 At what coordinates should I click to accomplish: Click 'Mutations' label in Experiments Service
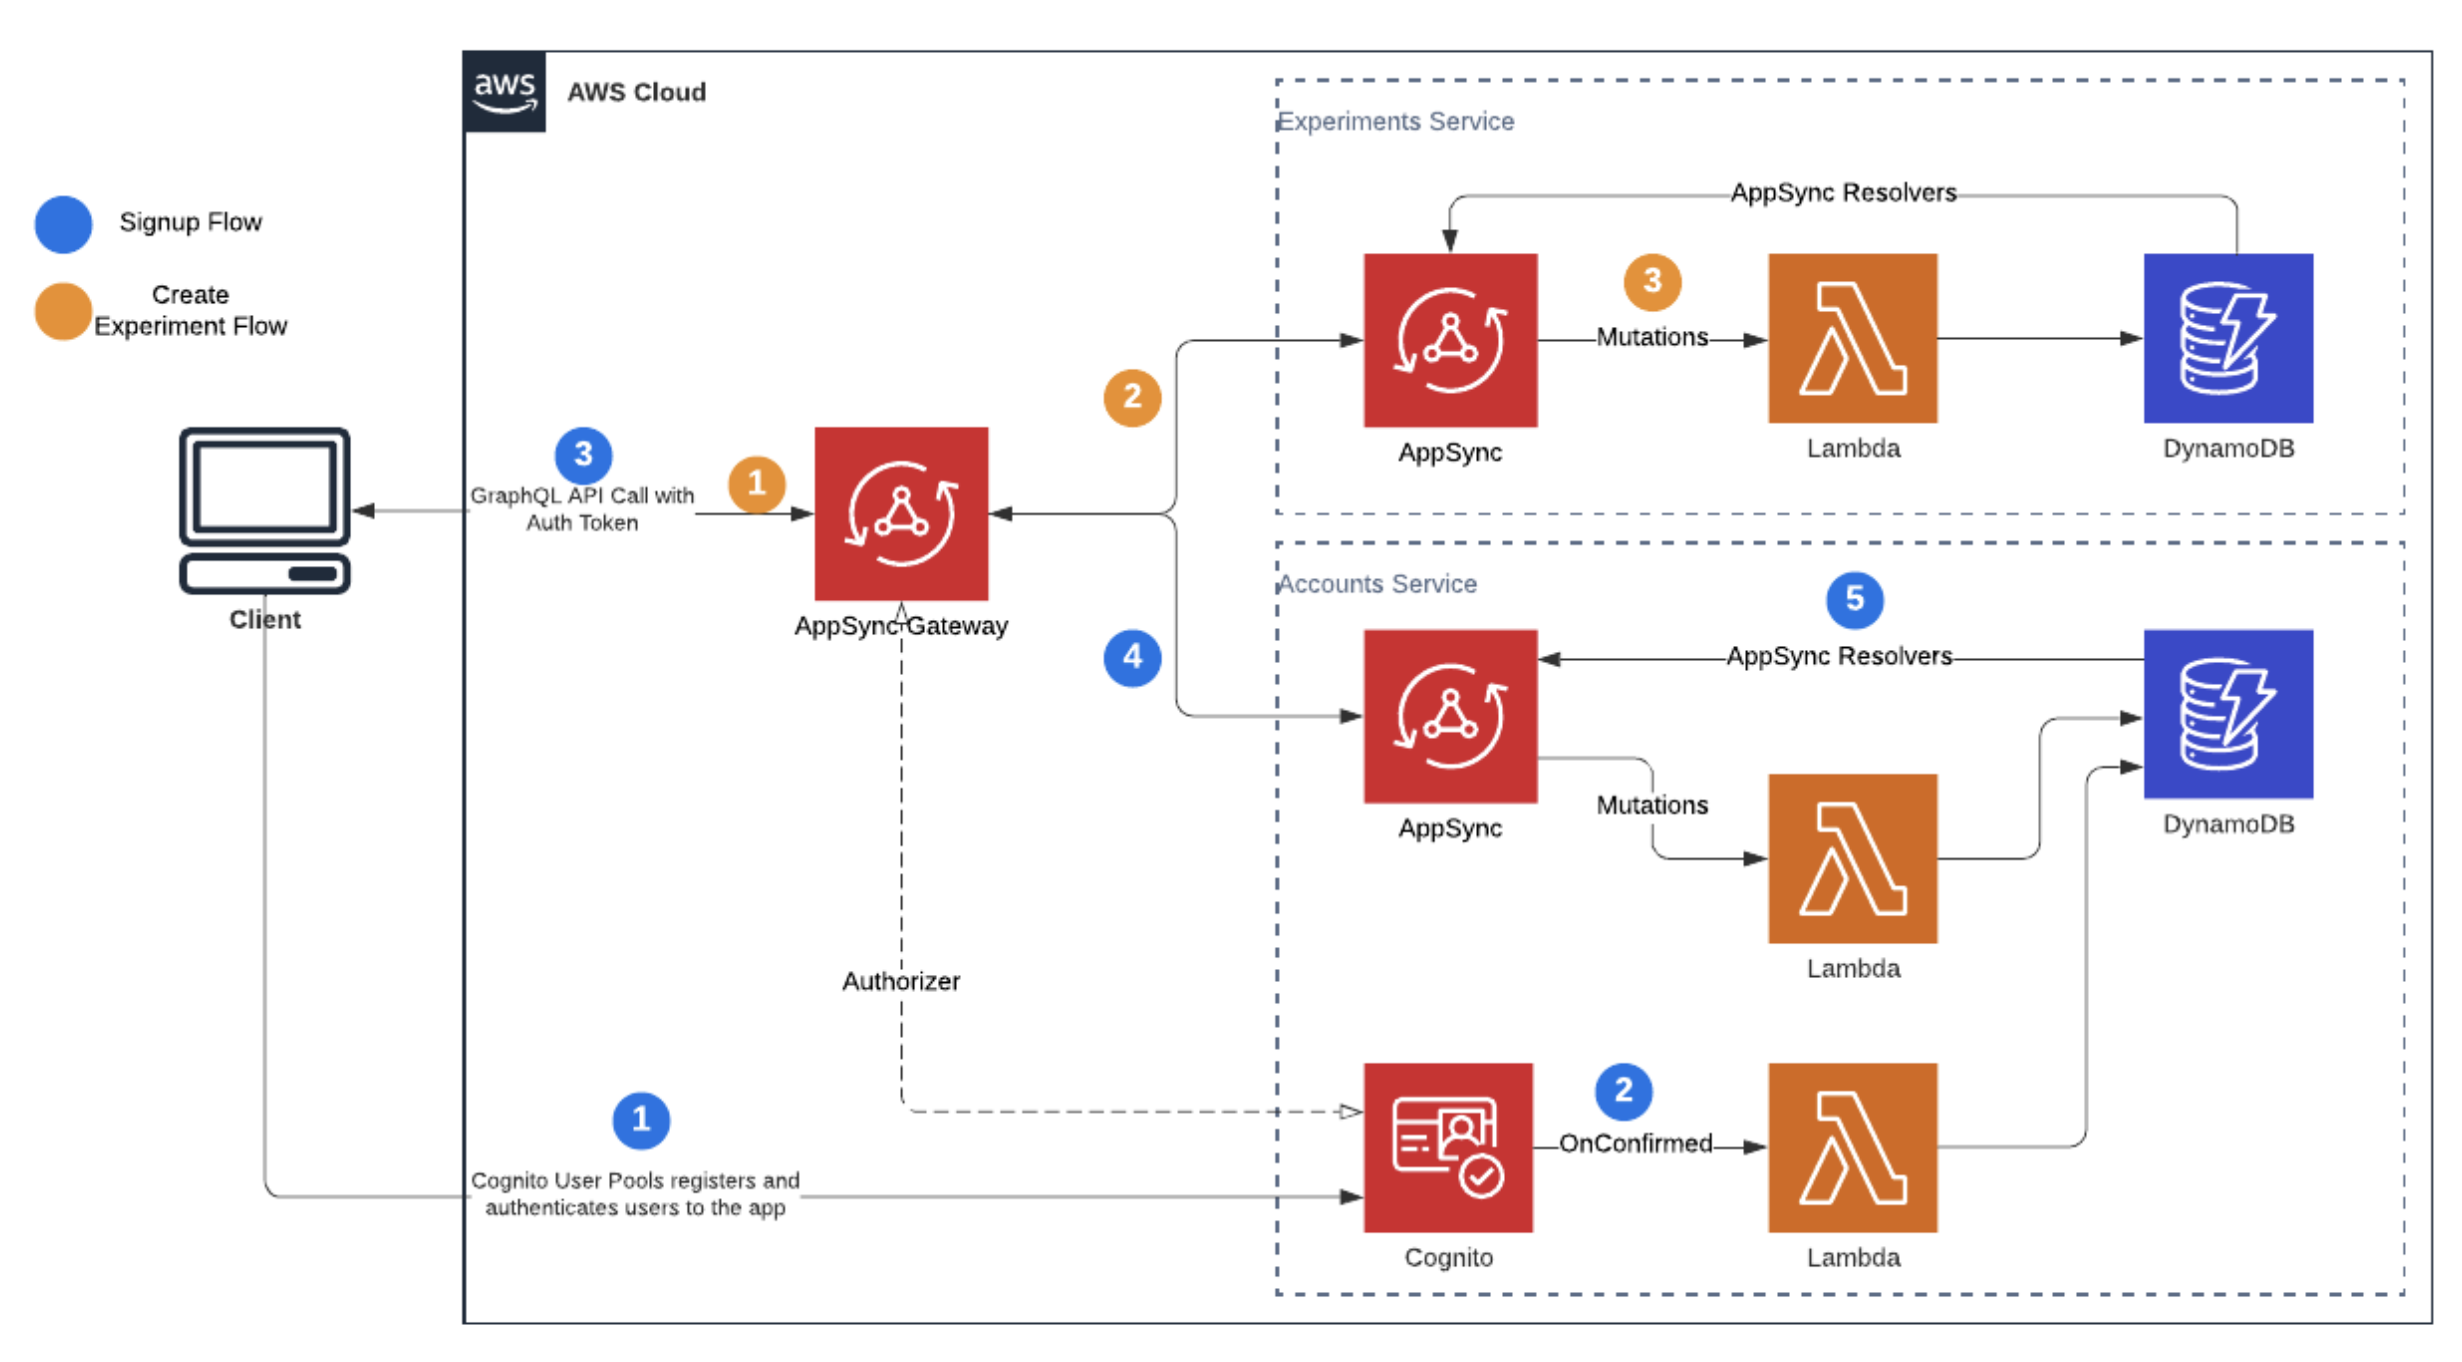point(1652,337)
